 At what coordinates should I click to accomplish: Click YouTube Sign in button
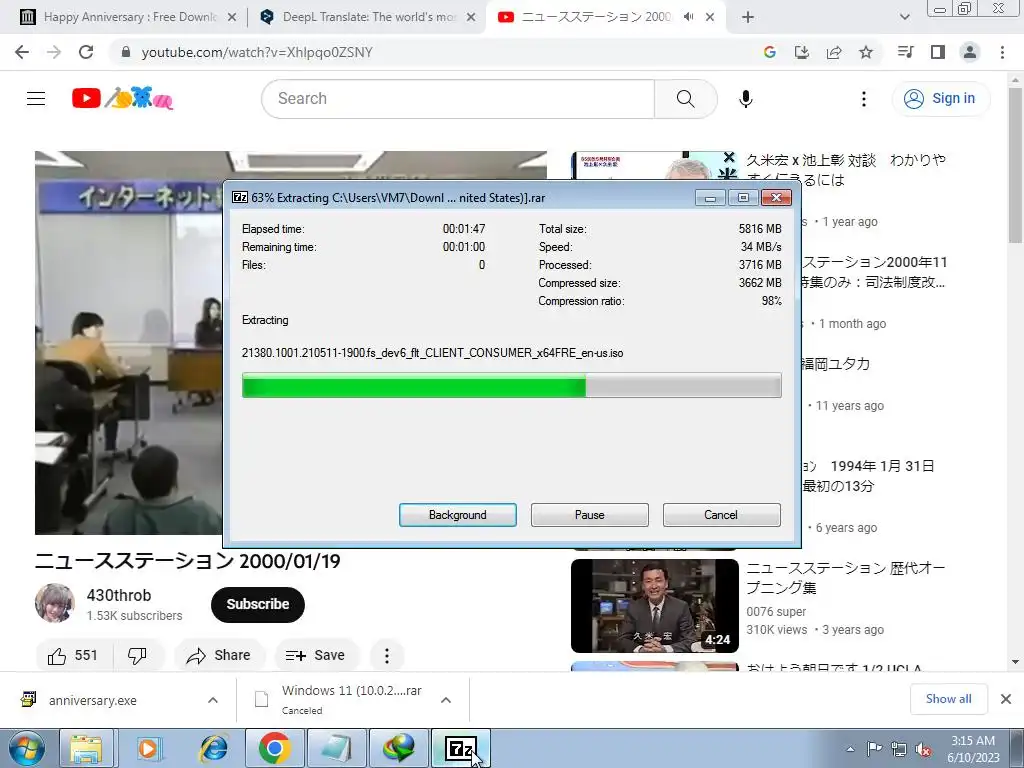coord(940,99)
